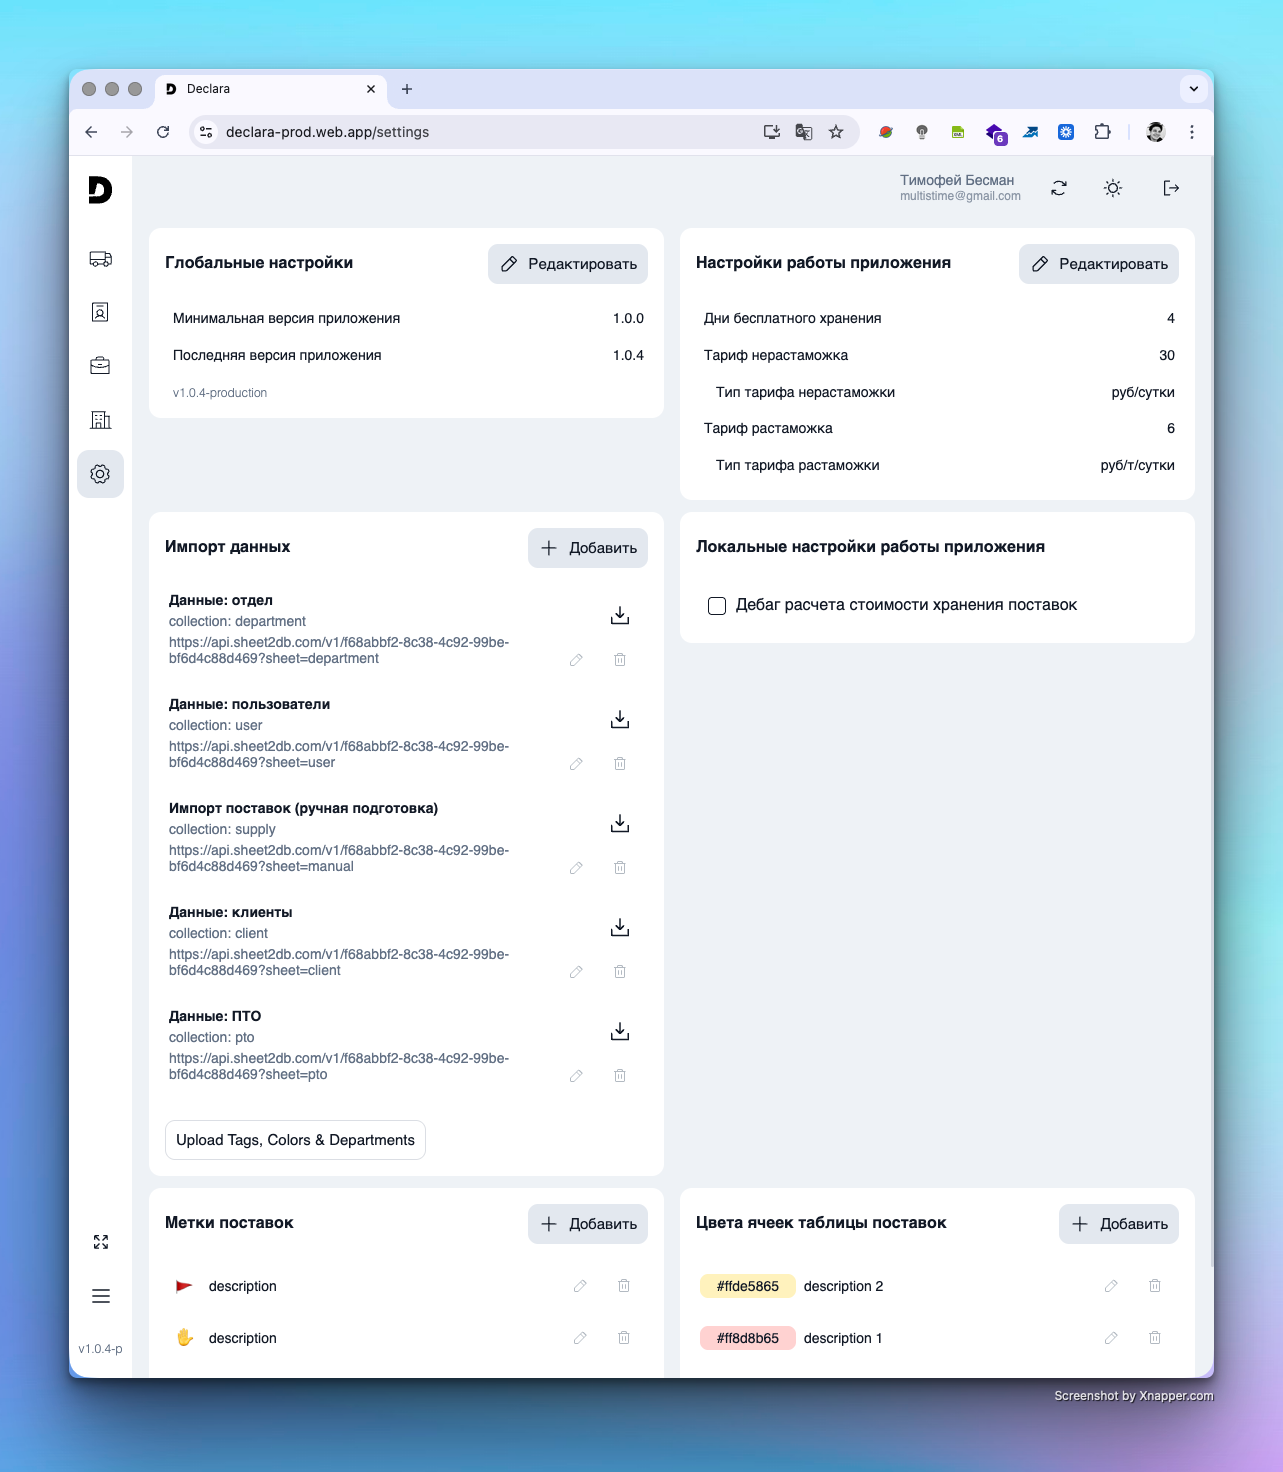Open the browser tab search dropdown
Screen dimensions: 1283x1472
click(1193, 89)
